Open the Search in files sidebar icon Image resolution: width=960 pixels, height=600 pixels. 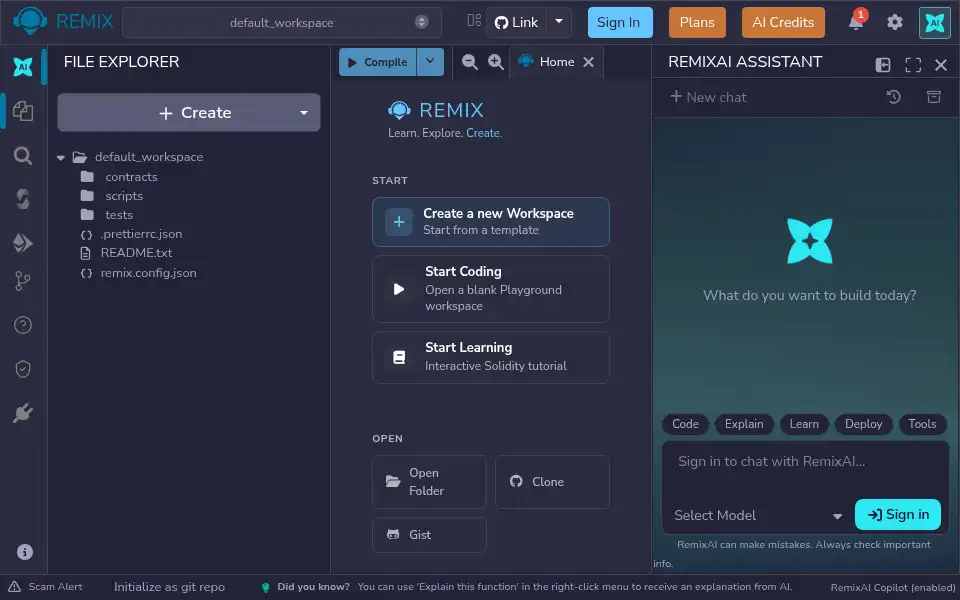pos(23,156)
